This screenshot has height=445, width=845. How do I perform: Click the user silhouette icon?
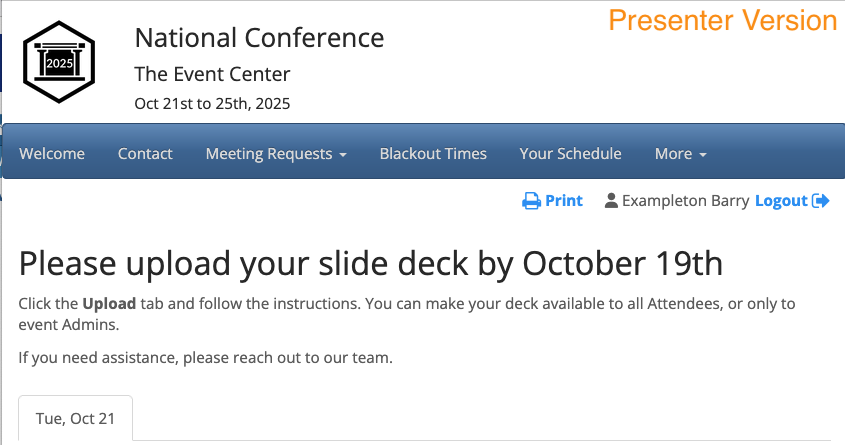click(611, 201)
